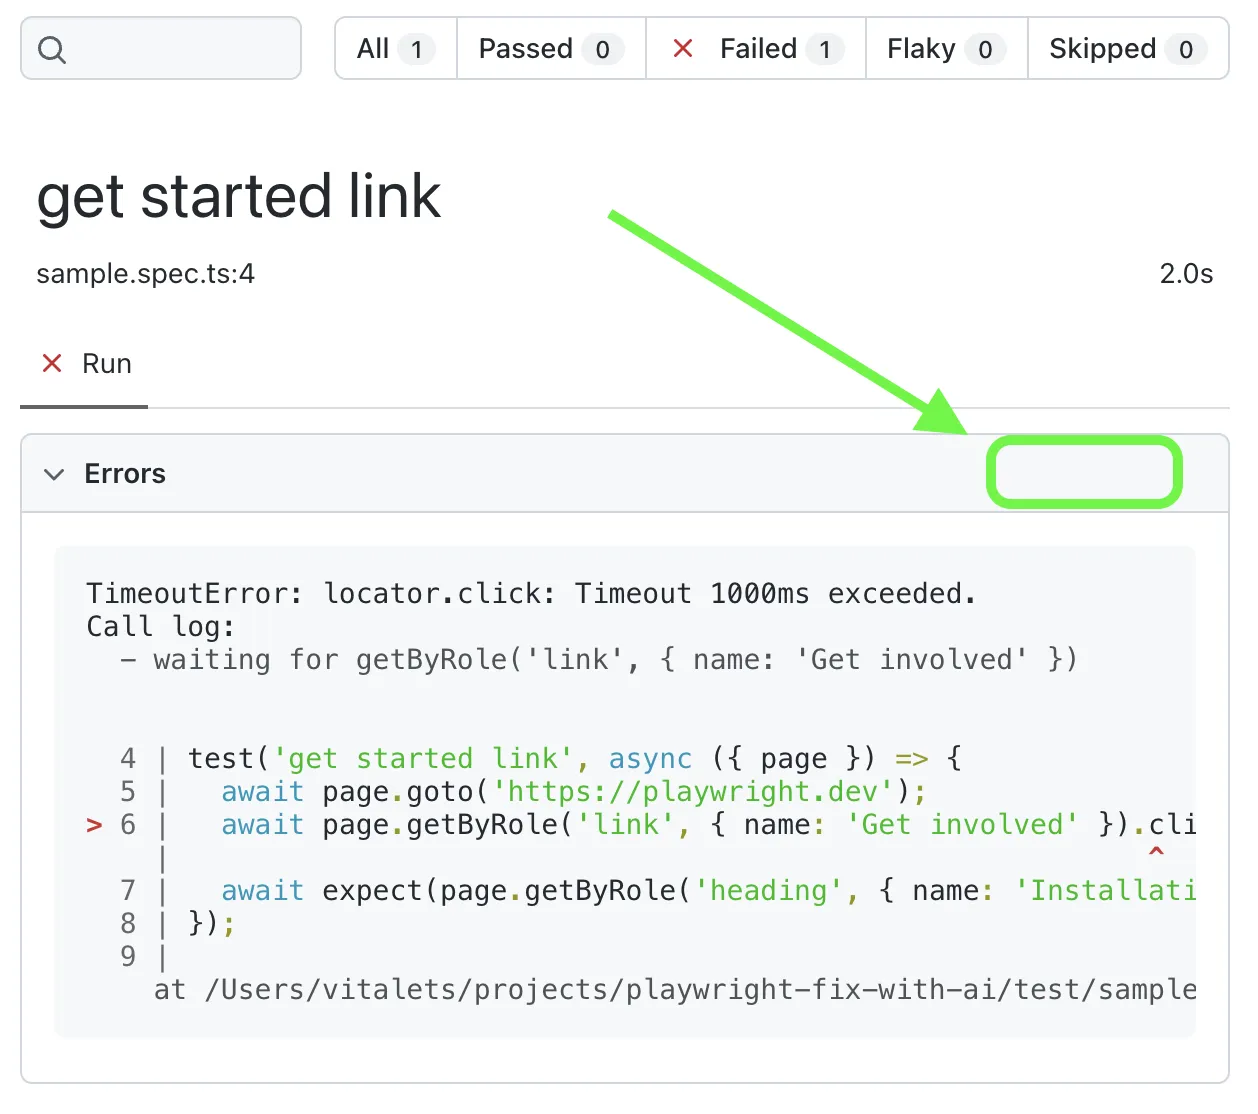Click the red X icon beside Run
Viewport: 1258px width, 1114px height.
[x=52, y=363]
